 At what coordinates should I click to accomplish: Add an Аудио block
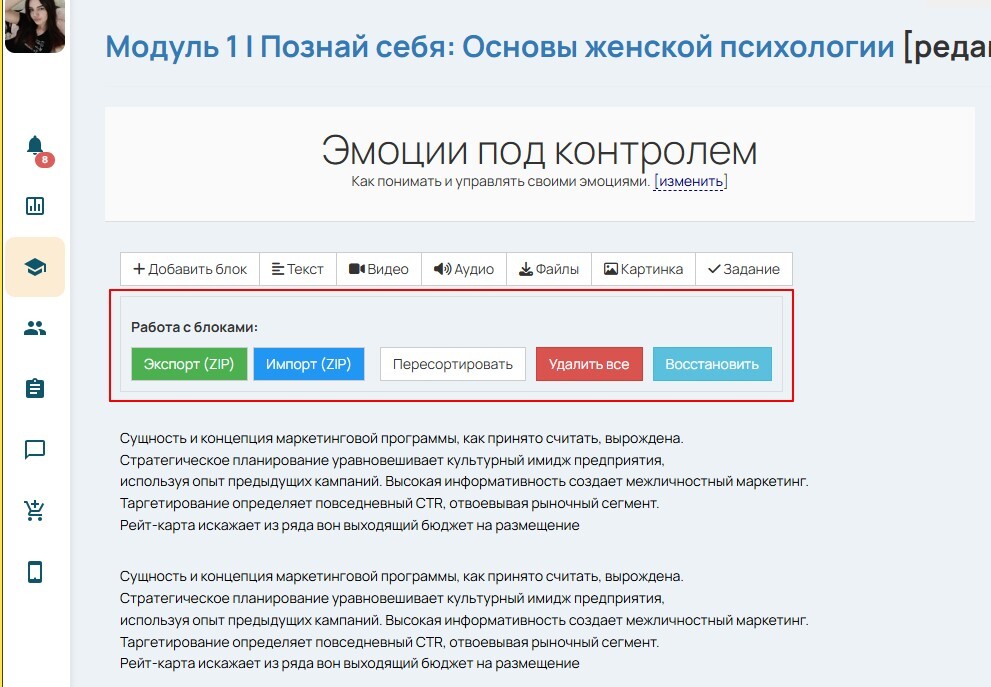pyautogui.click(x=464, y=269)
